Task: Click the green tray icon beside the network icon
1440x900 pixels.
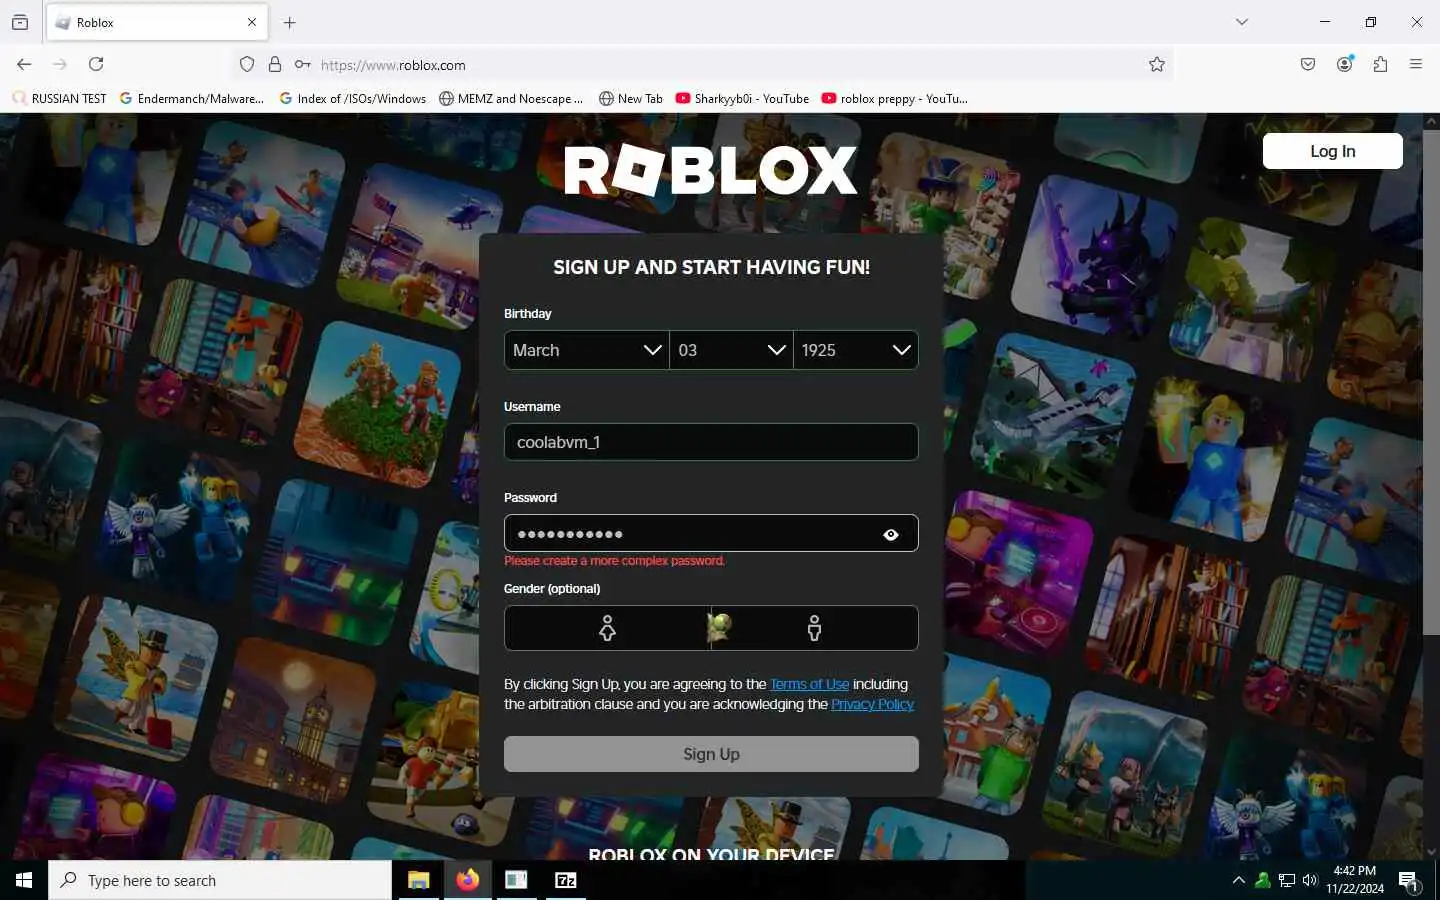Action: coord(1263,880)
